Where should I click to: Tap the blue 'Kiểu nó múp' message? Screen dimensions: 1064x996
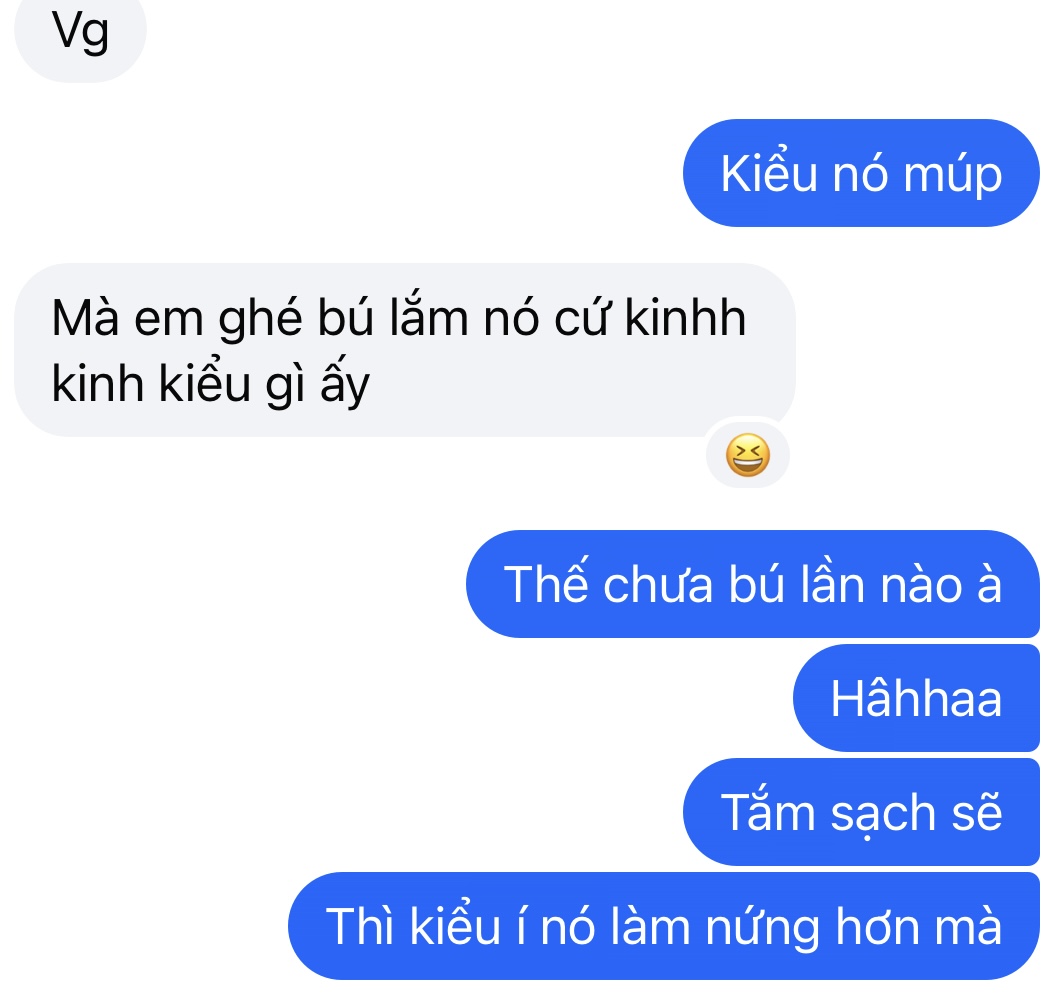point(861,173)
